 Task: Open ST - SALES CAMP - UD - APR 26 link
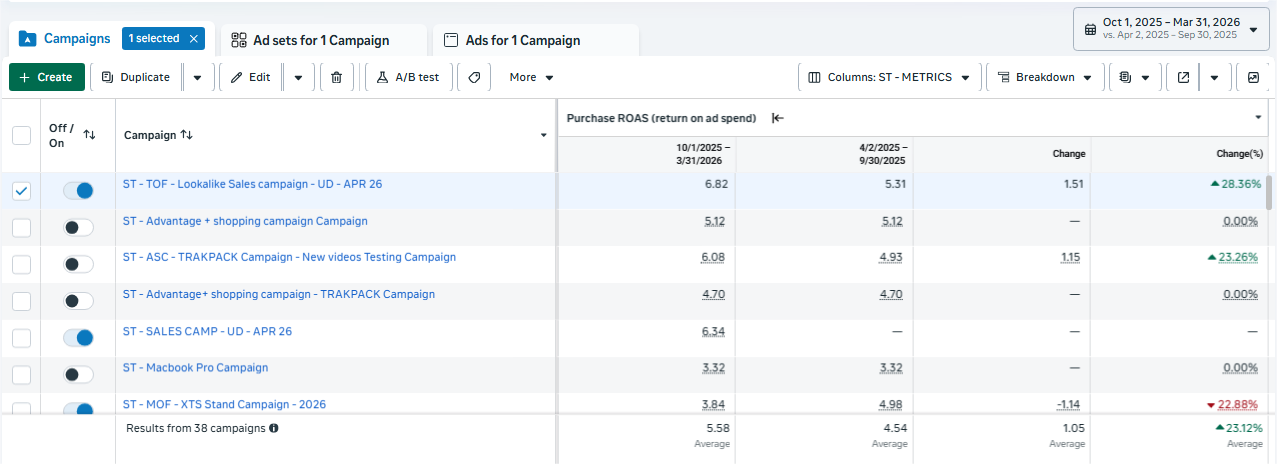point(207,331)
